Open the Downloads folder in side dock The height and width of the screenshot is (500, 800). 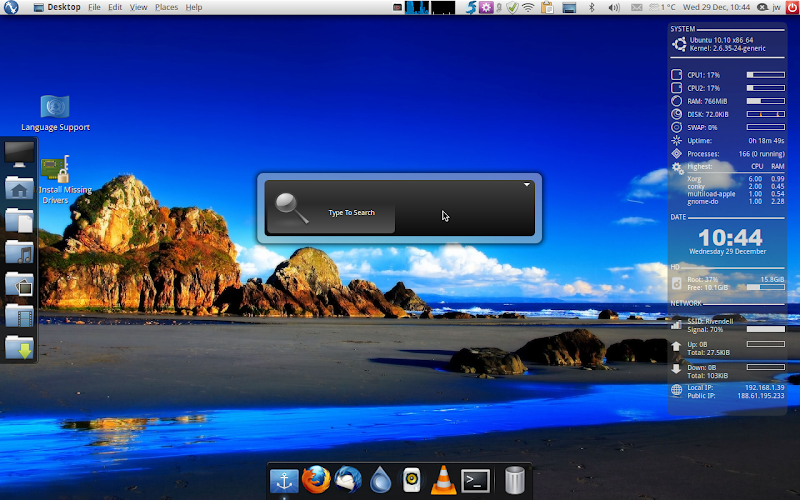[x=19, y=348]
